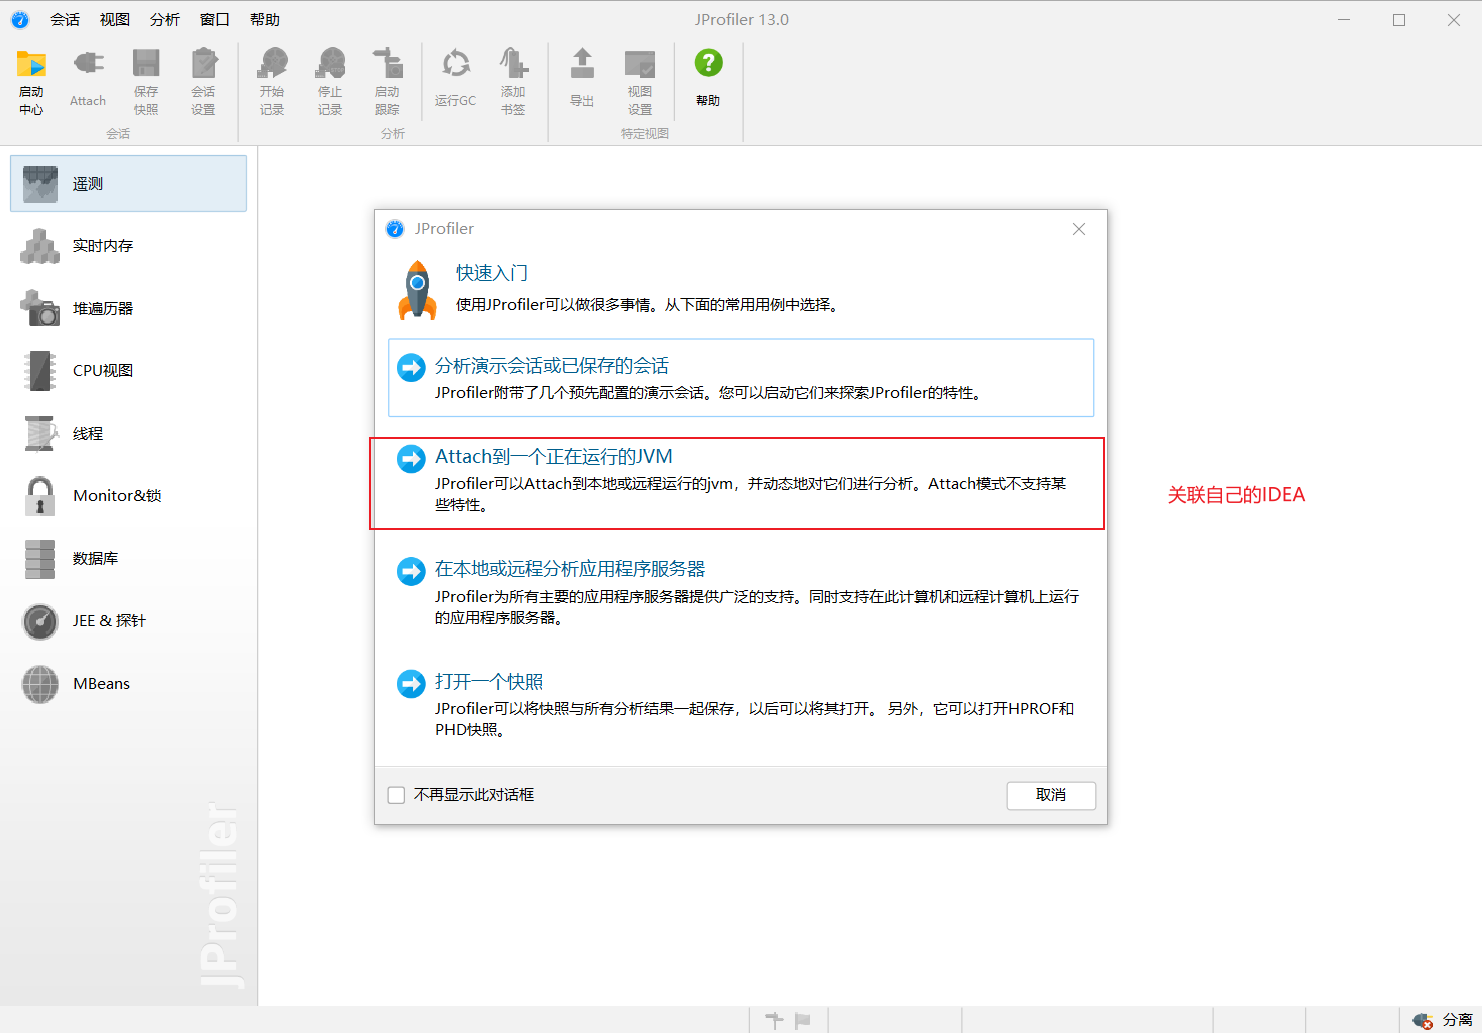
Task: Choose 在本地或远程分析应用程序服务器 option
Action: [741, 592]
